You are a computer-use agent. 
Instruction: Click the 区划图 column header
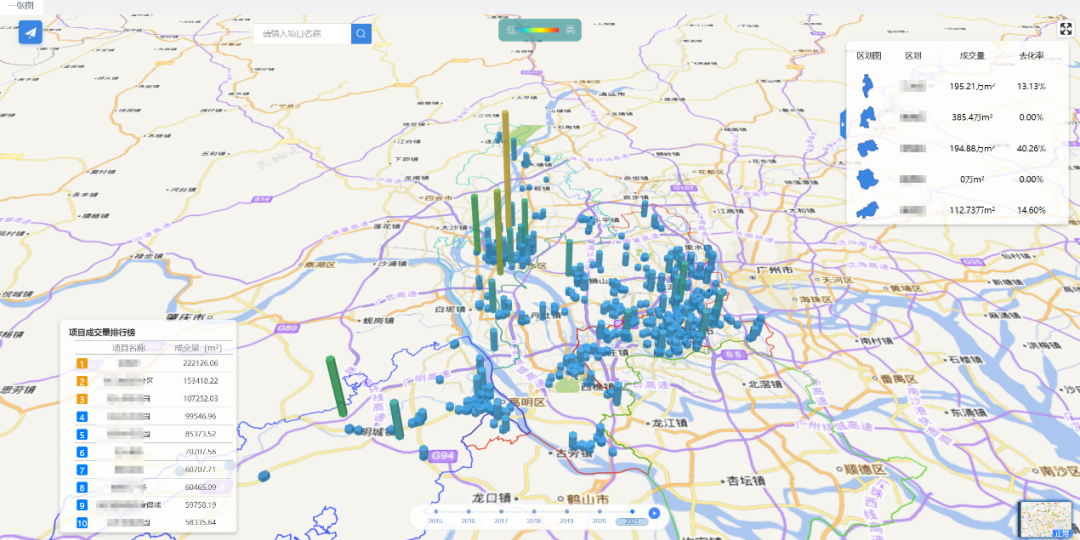[869, 56]
